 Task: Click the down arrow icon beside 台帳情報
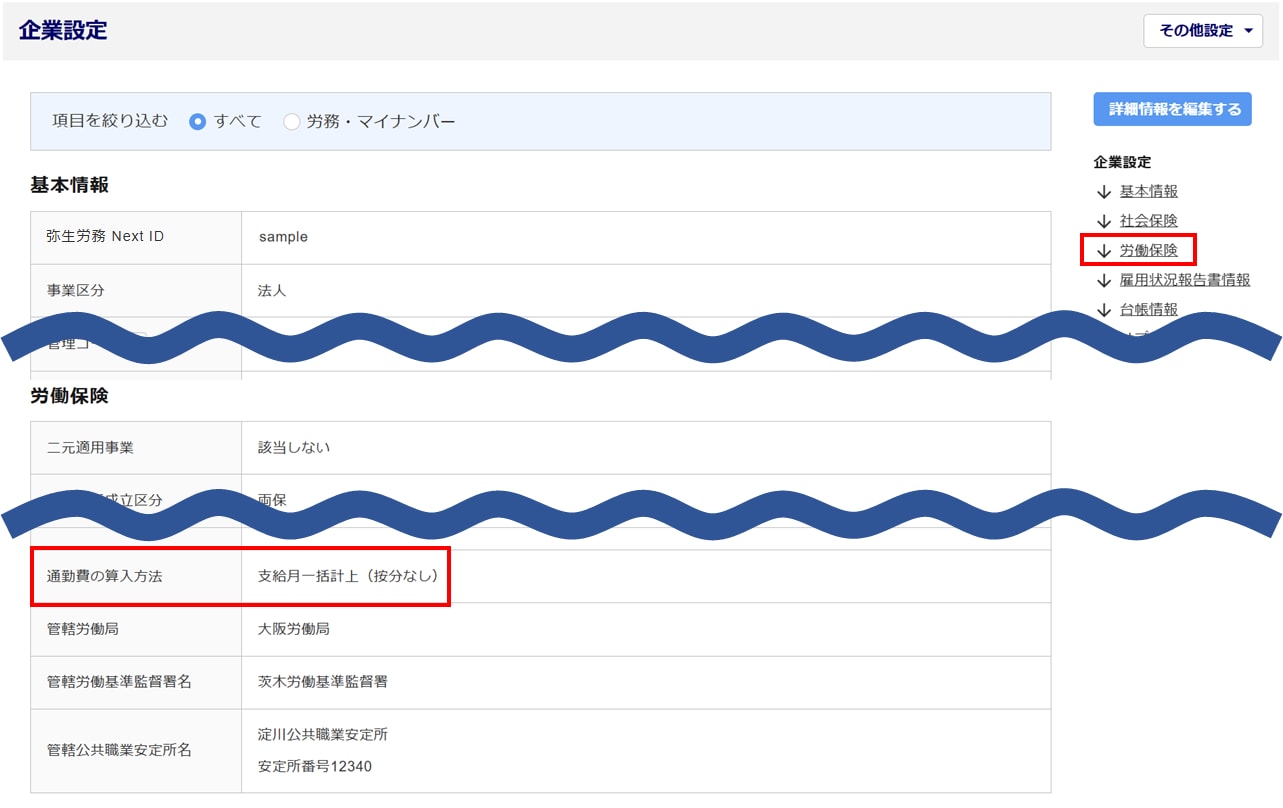[x=1104, y=310]
